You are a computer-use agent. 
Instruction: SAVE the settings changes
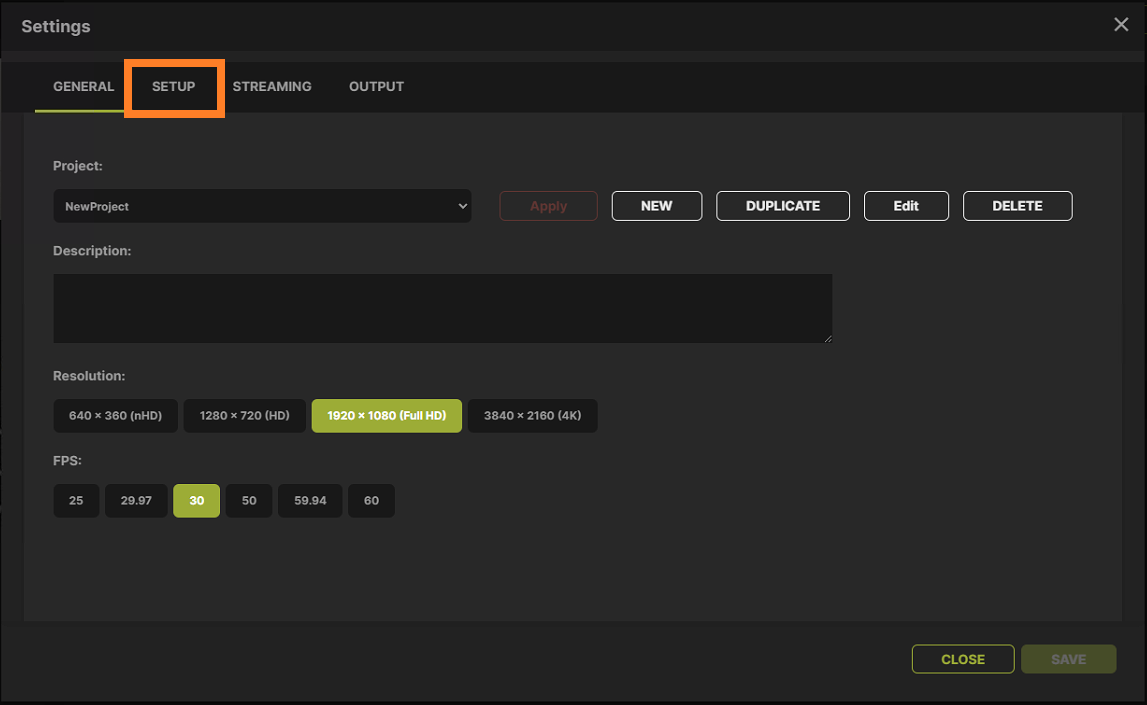tap(1068, 659)
